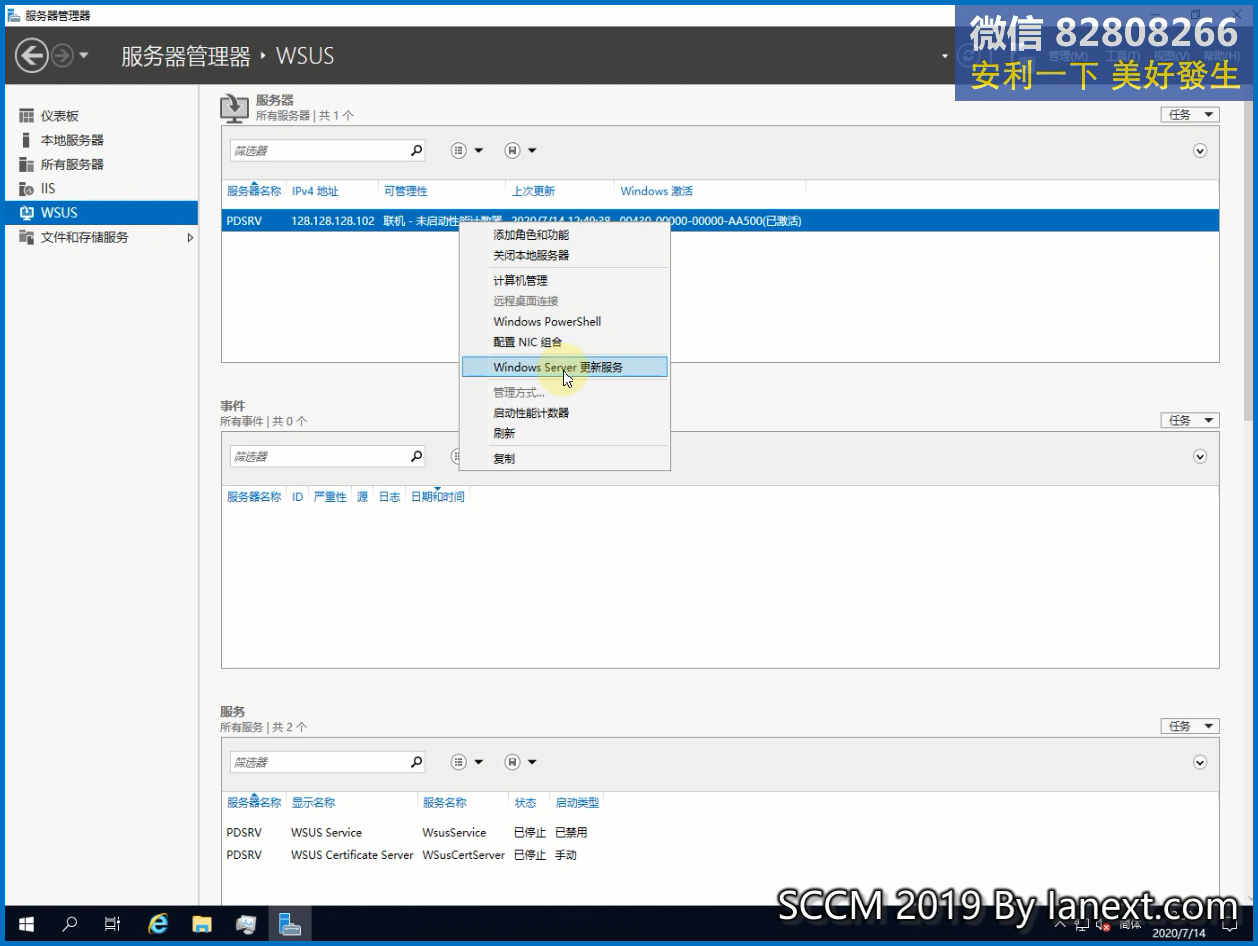Open taskbar search magnifier
This screenshot has height=946, width=1258.
[x=70, y=925]
